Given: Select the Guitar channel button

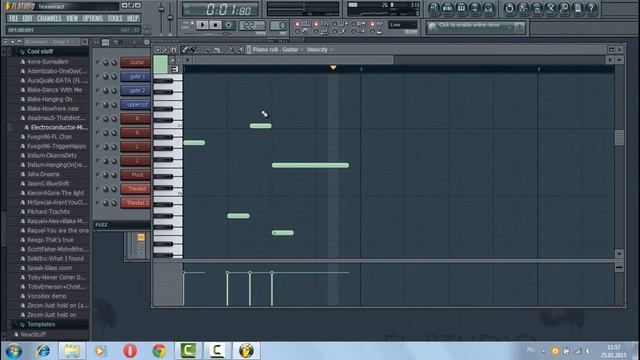Looking at the screenshot, I should 136,62.
